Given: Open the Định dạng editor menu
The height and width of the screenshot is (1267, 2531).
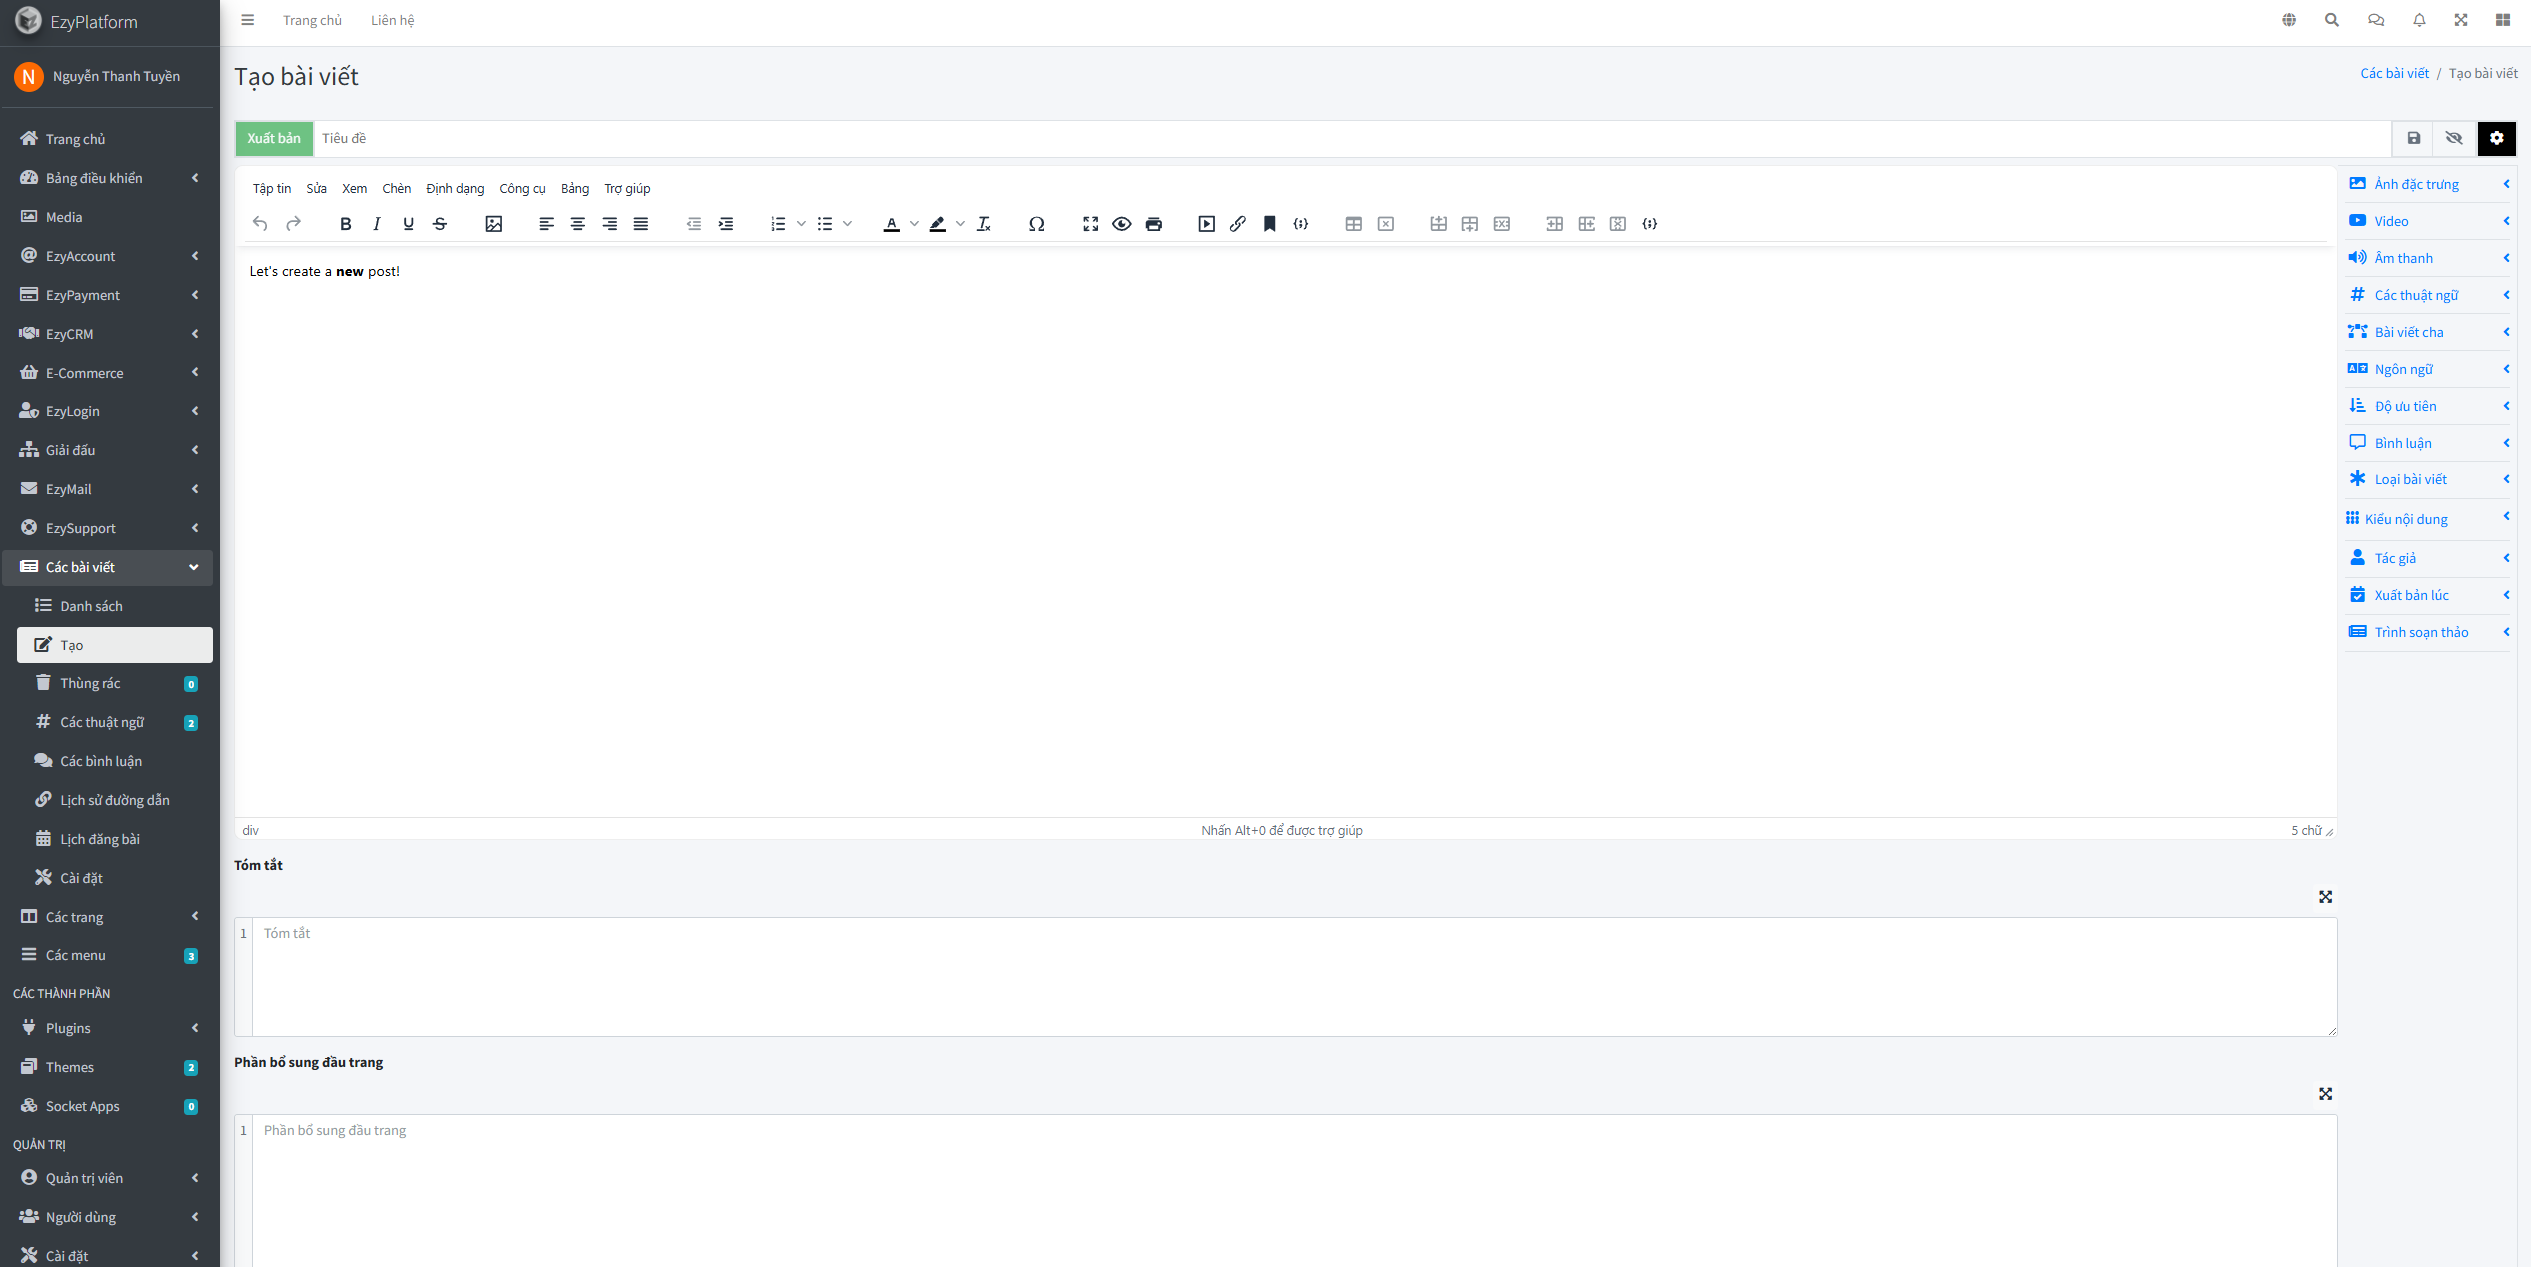Looking at the screenshot, I should [454, 188].
